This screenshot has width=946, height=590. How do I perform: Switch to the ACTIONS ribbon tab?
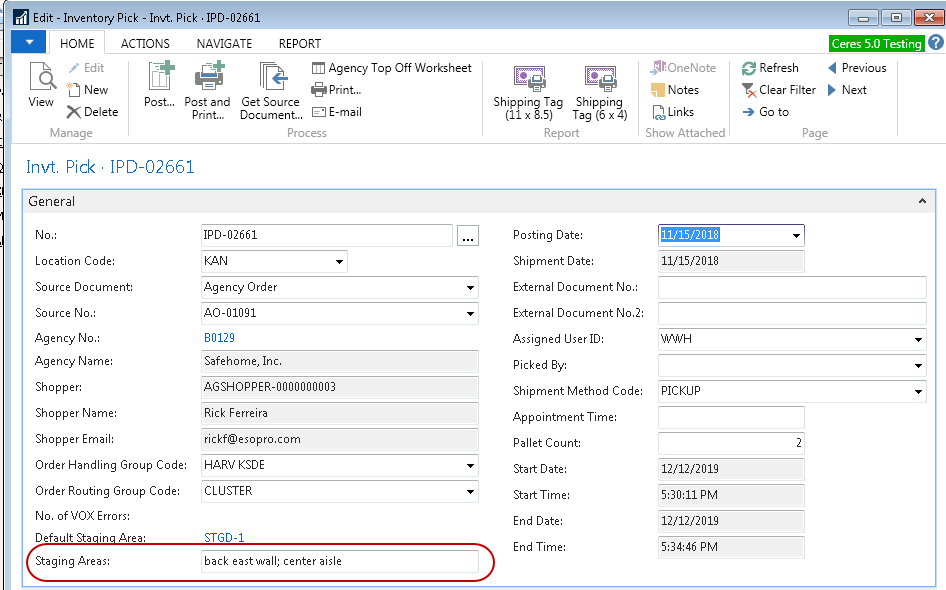tap(145, 44)
